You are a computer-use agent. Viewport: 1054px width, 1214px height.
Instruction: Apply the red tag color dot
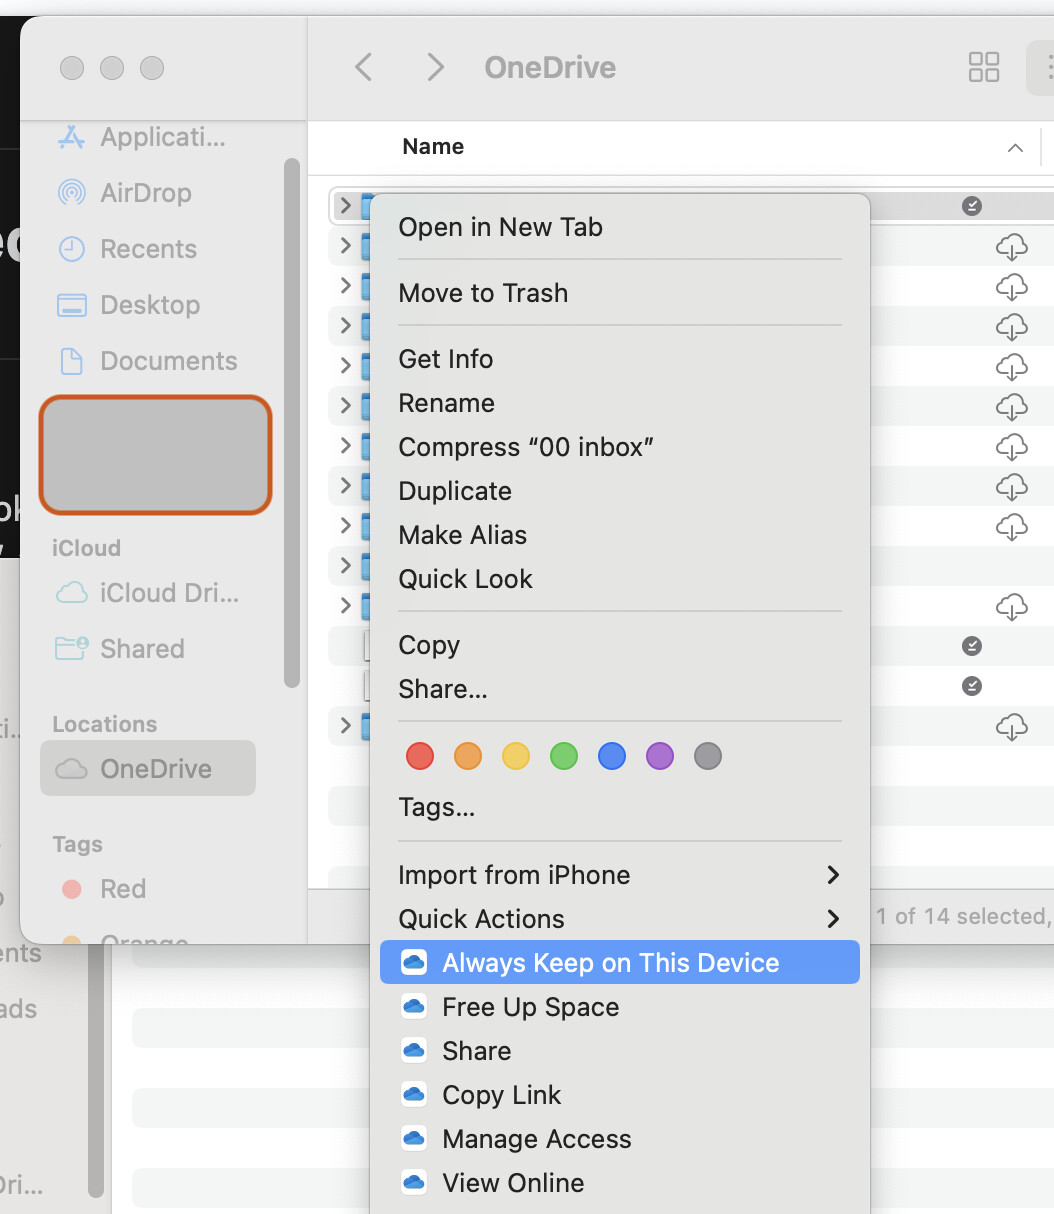click(x=420, y=756)
